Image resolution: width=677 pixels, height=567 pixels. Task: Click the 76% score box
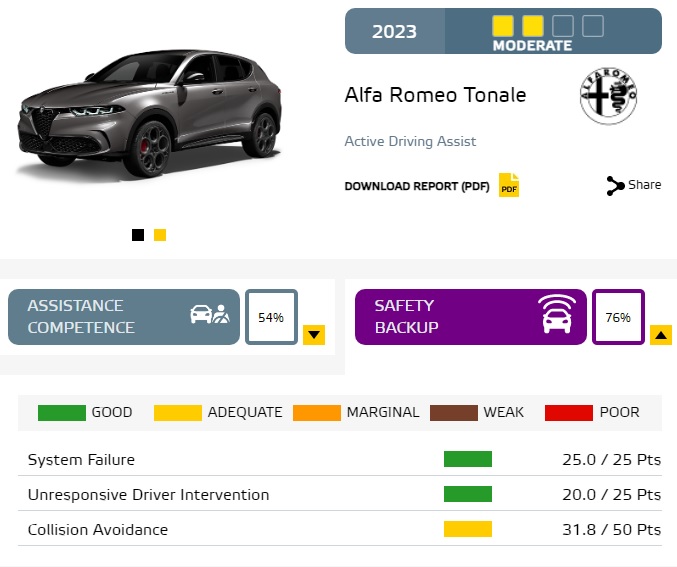(x=618, y=317)
